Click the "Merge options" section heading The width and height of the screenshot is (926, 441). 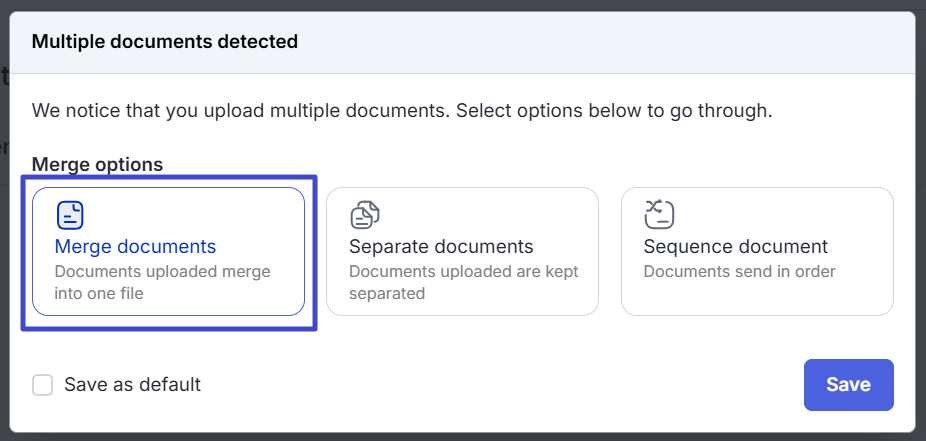(97, 164)
